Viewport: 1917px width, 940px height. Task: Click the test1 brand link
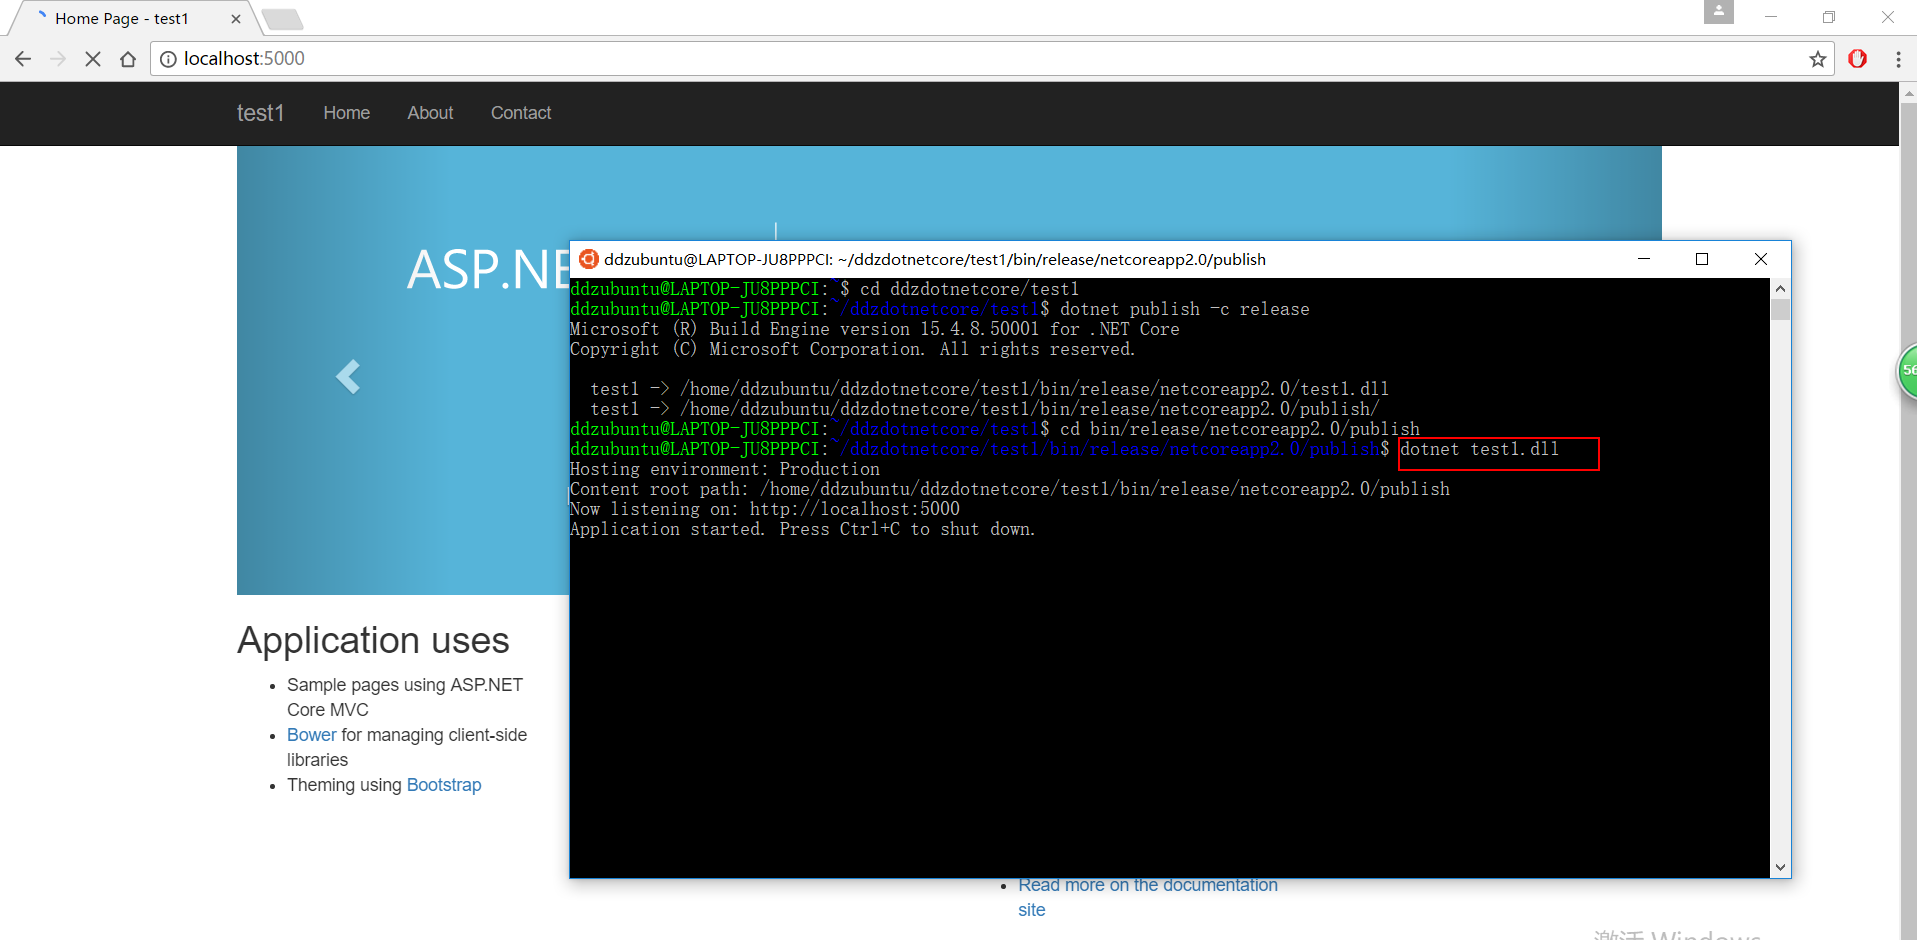pos(260,113)
